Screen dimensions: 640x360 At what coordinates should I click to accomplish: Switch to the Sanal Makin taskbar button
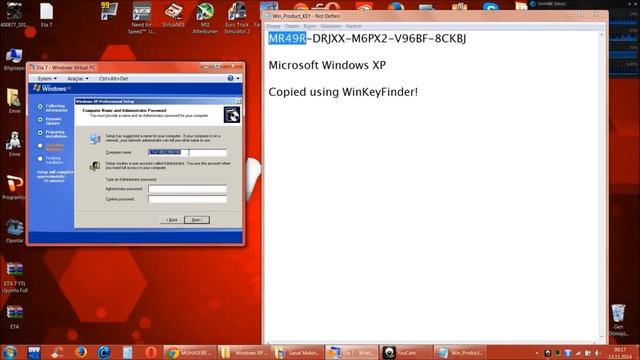298,352
